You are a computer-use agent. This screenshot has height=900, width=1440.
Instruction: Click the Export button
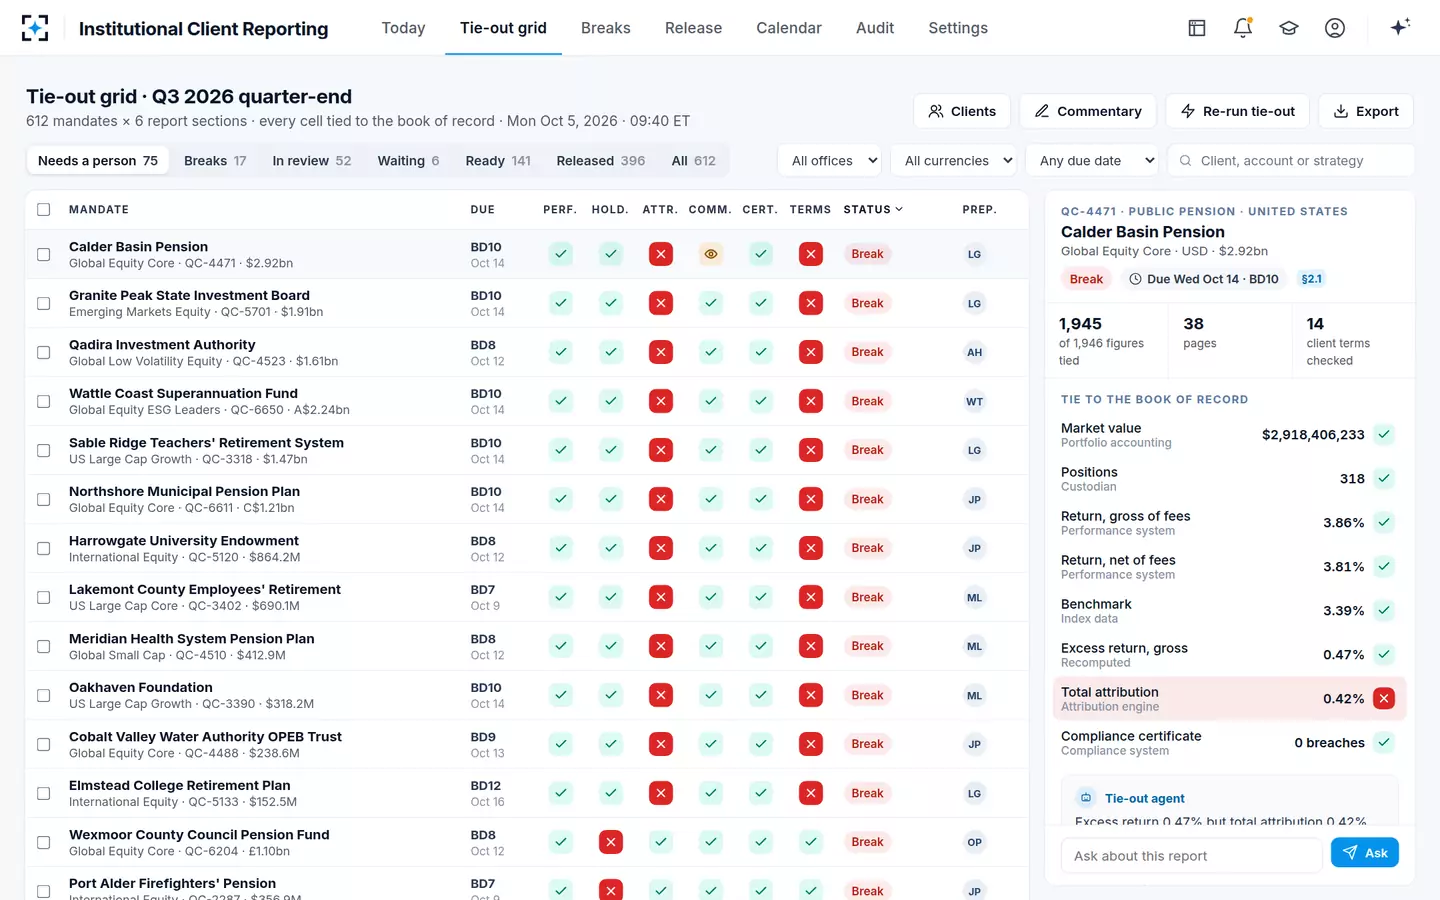point(1366,111)
